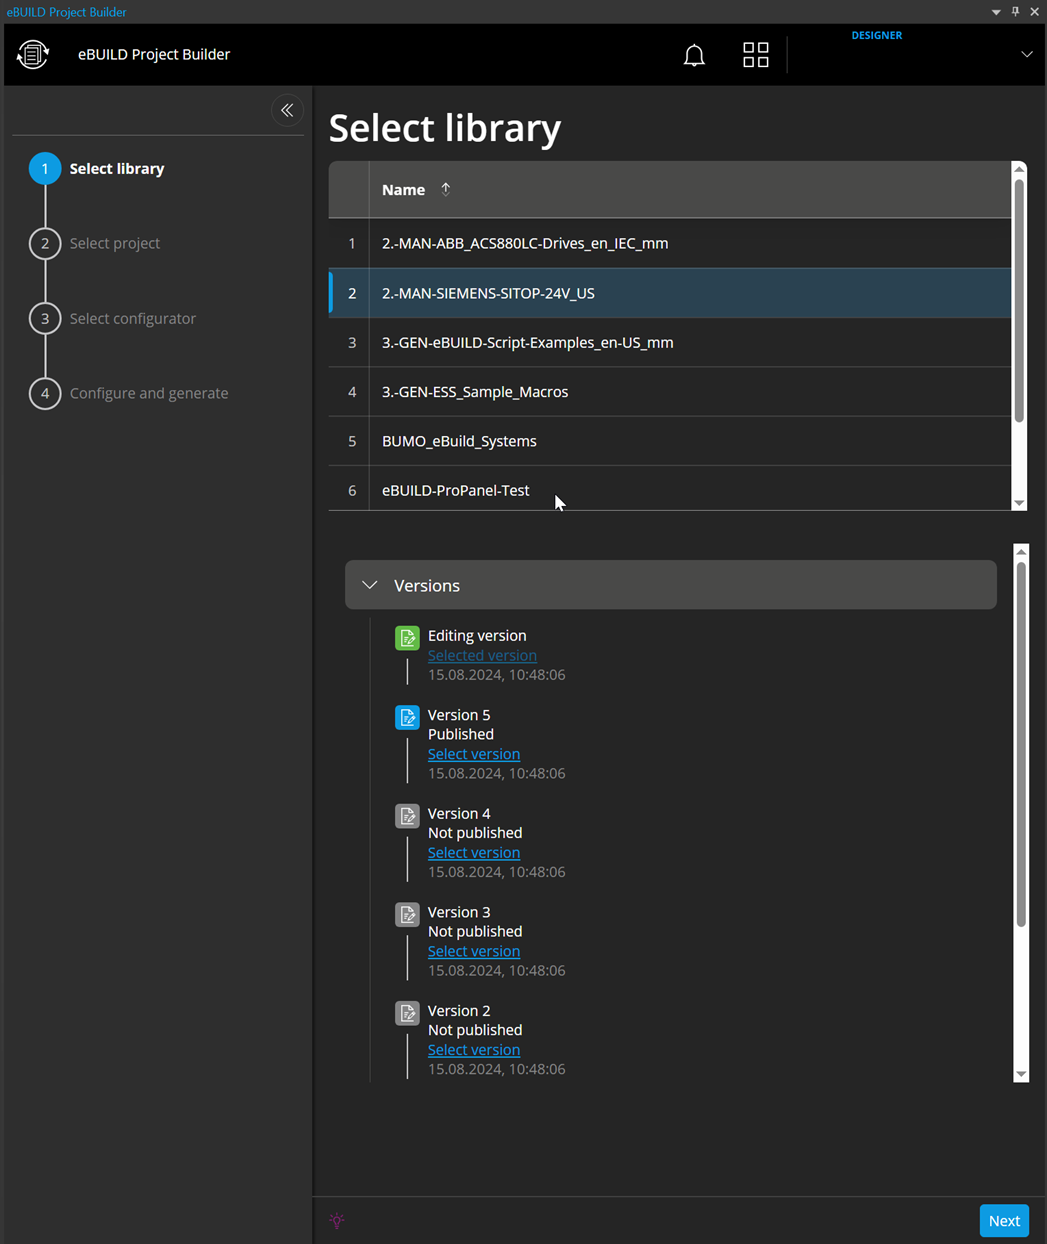Image resolution: width=1047 pixels, height=1244 pixels.
Task: Click row number 1 in the library table
Action: 352,243
